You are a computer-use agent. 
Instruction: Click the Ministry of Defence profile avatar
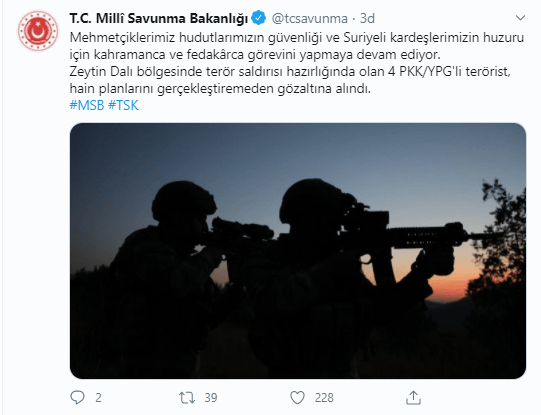click(x=38, y=31)
